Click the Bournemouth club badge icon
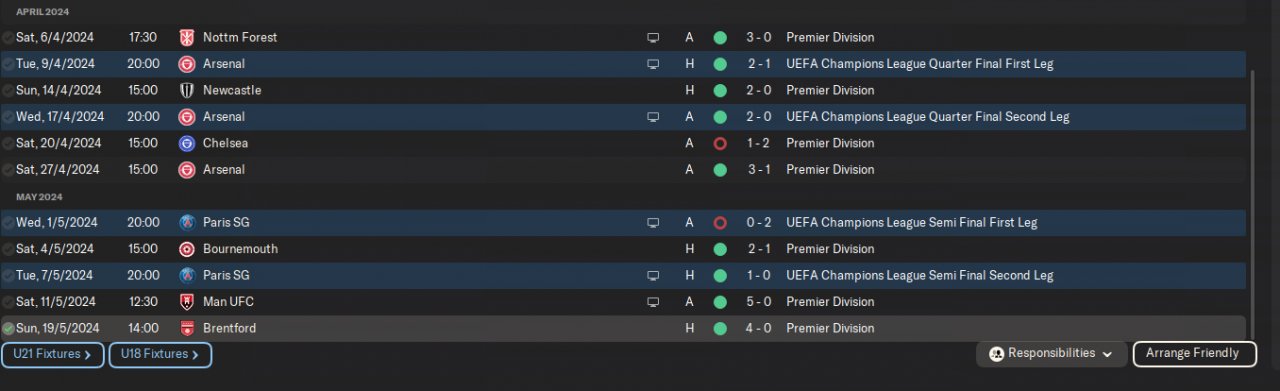 coord(186,249)
